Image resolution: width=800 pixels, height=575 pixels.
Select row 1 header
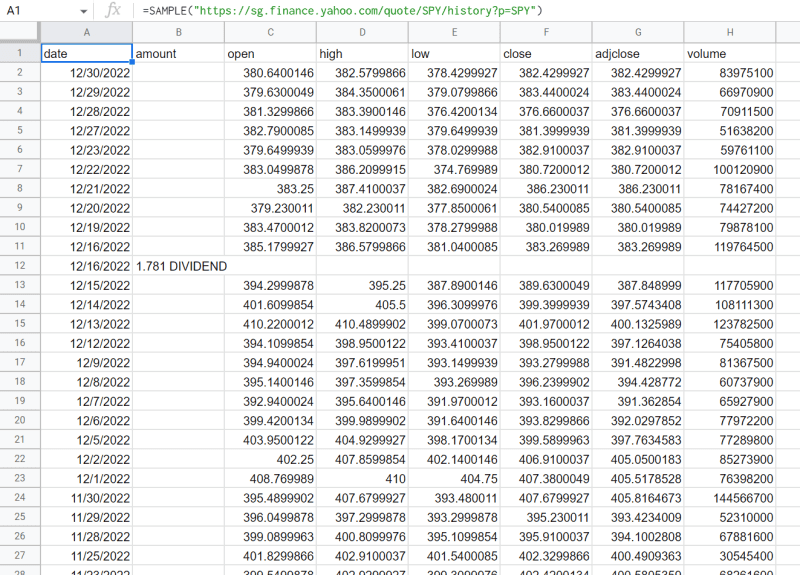coord(20,53)
